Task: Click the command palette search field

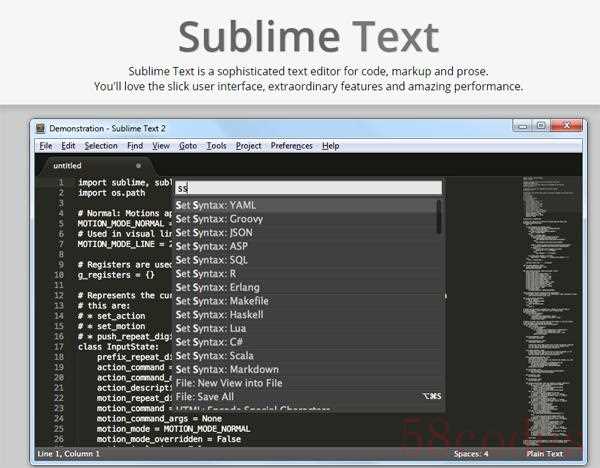Action: [x=307, y=188]
